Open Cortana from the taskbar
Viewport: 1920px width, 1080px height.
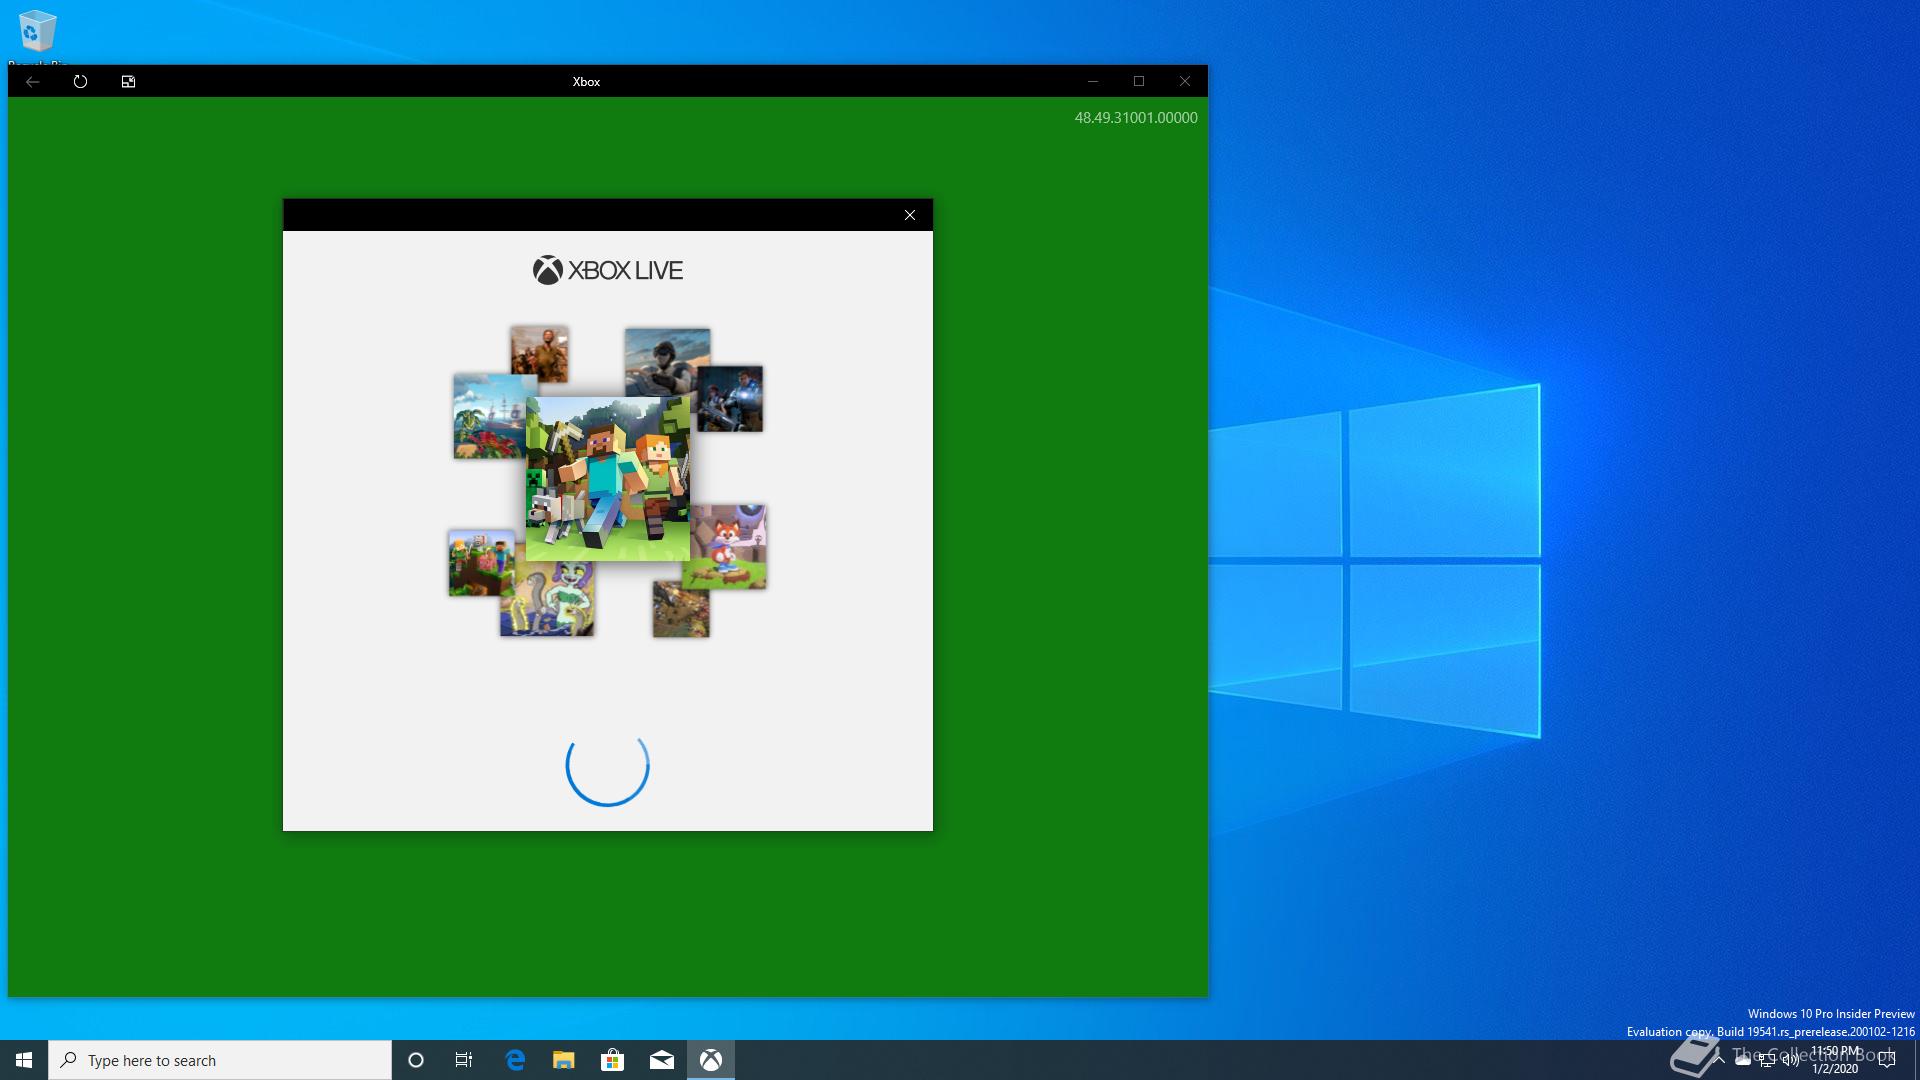[416, 1060]
